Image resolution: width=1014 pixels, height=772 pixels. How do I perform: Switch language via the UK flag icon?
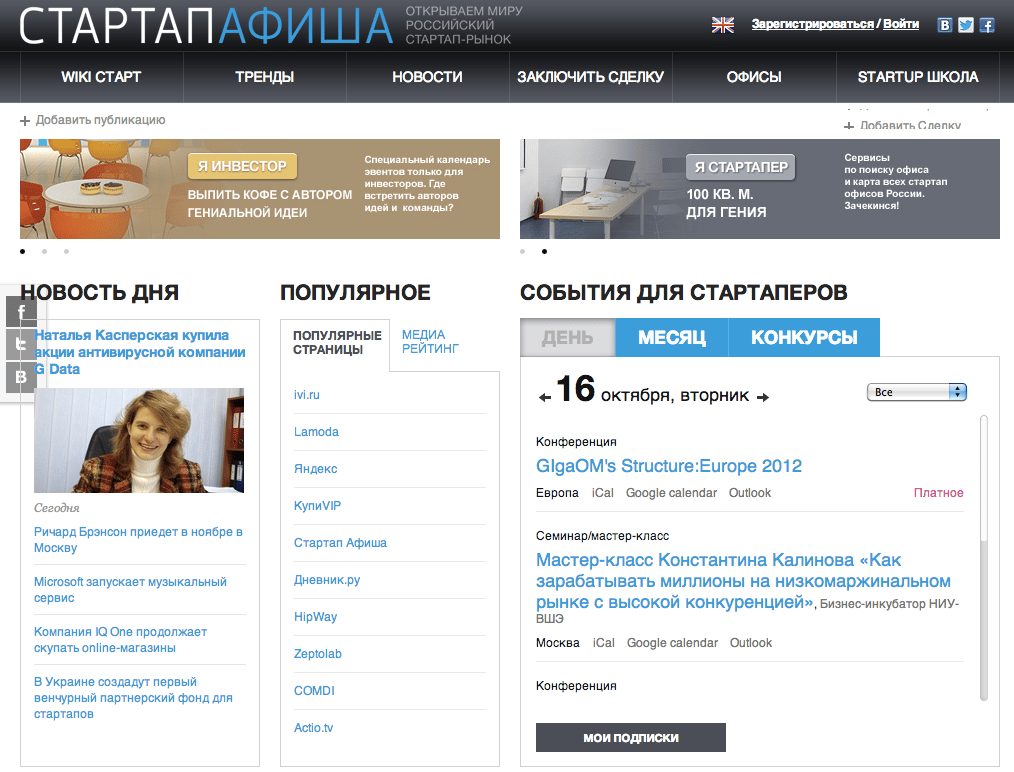(722, 25)
